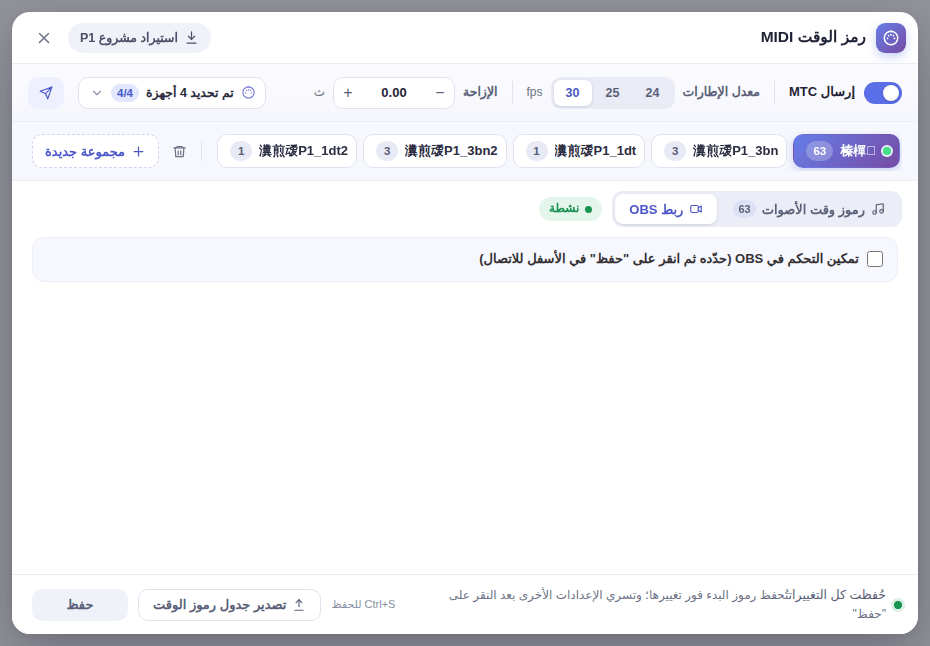Image resolution: width=930 pixels, height=646 pixels.
Task: Enable the OBS control checkbox
Action: point(875,259)
